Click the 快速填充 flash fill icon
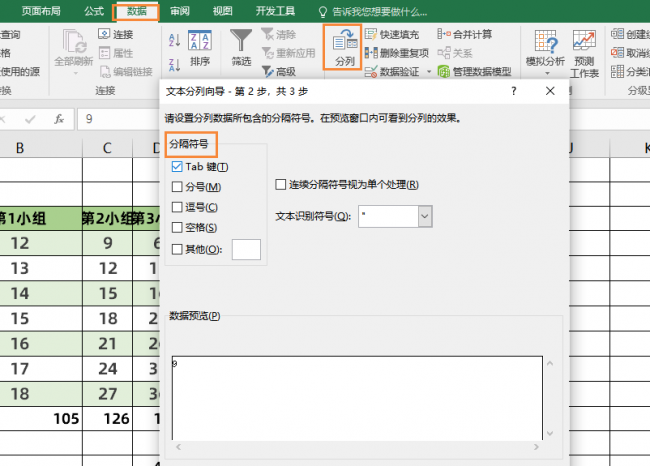This screenshot has width=650, height=466. (x=371, y=34)
